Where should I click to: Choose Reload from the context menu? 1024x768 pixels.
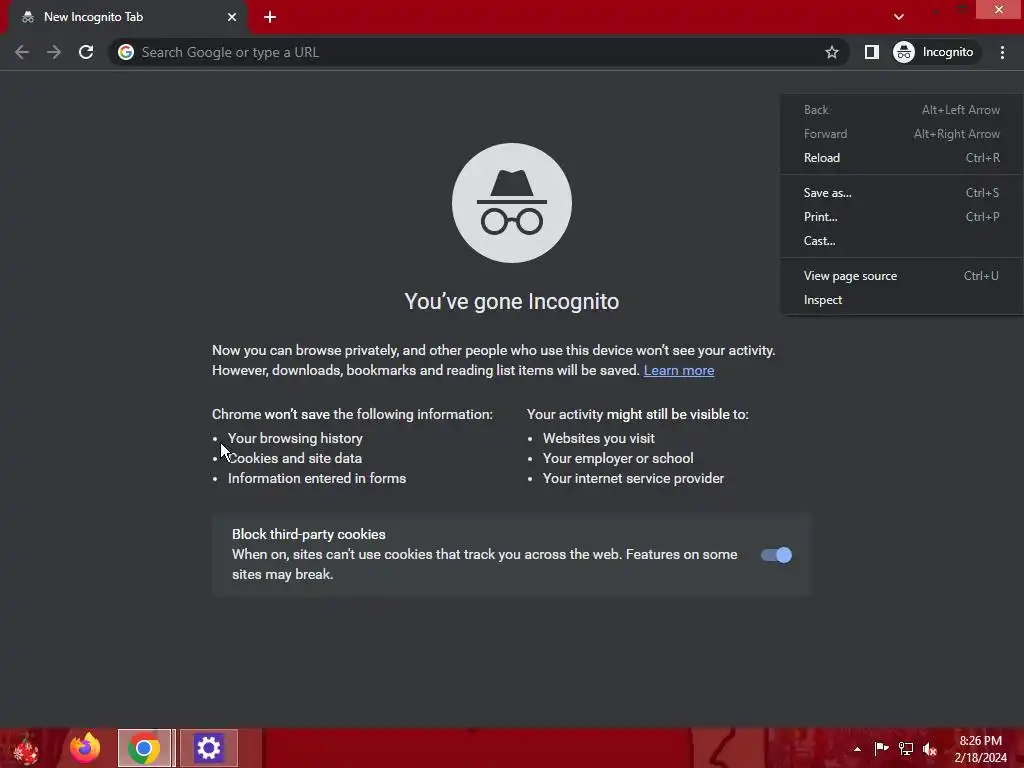click(901, 157)
